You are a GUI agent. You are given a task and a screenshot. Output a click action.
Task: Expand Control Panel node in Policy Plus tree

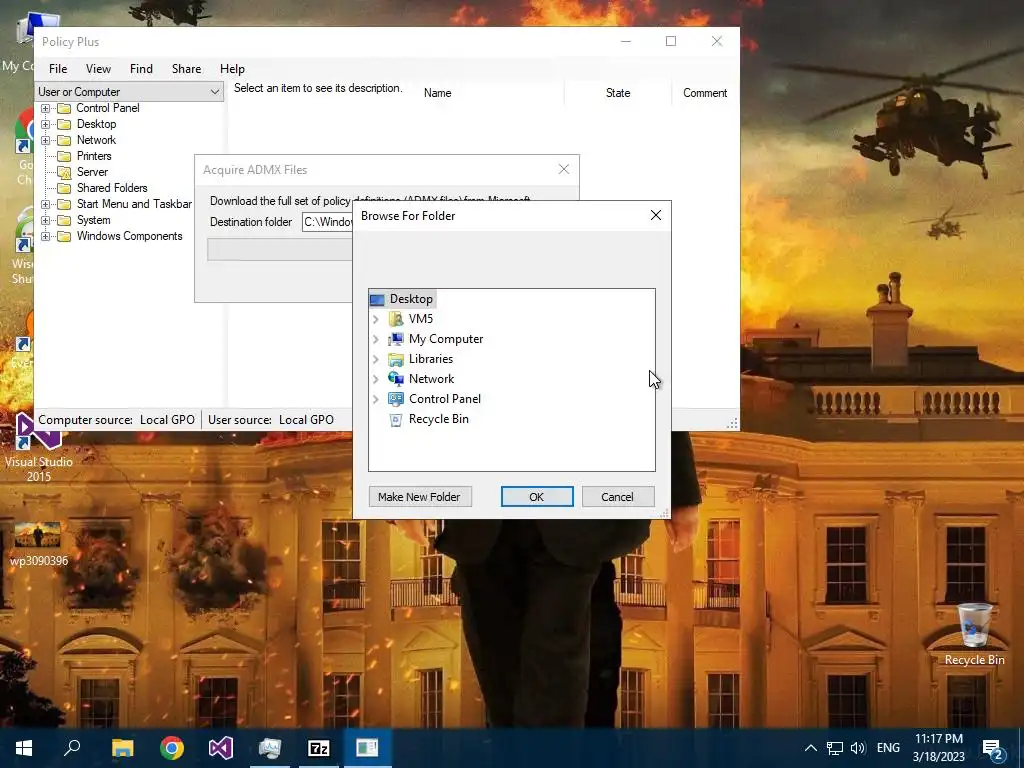(45, 108)
